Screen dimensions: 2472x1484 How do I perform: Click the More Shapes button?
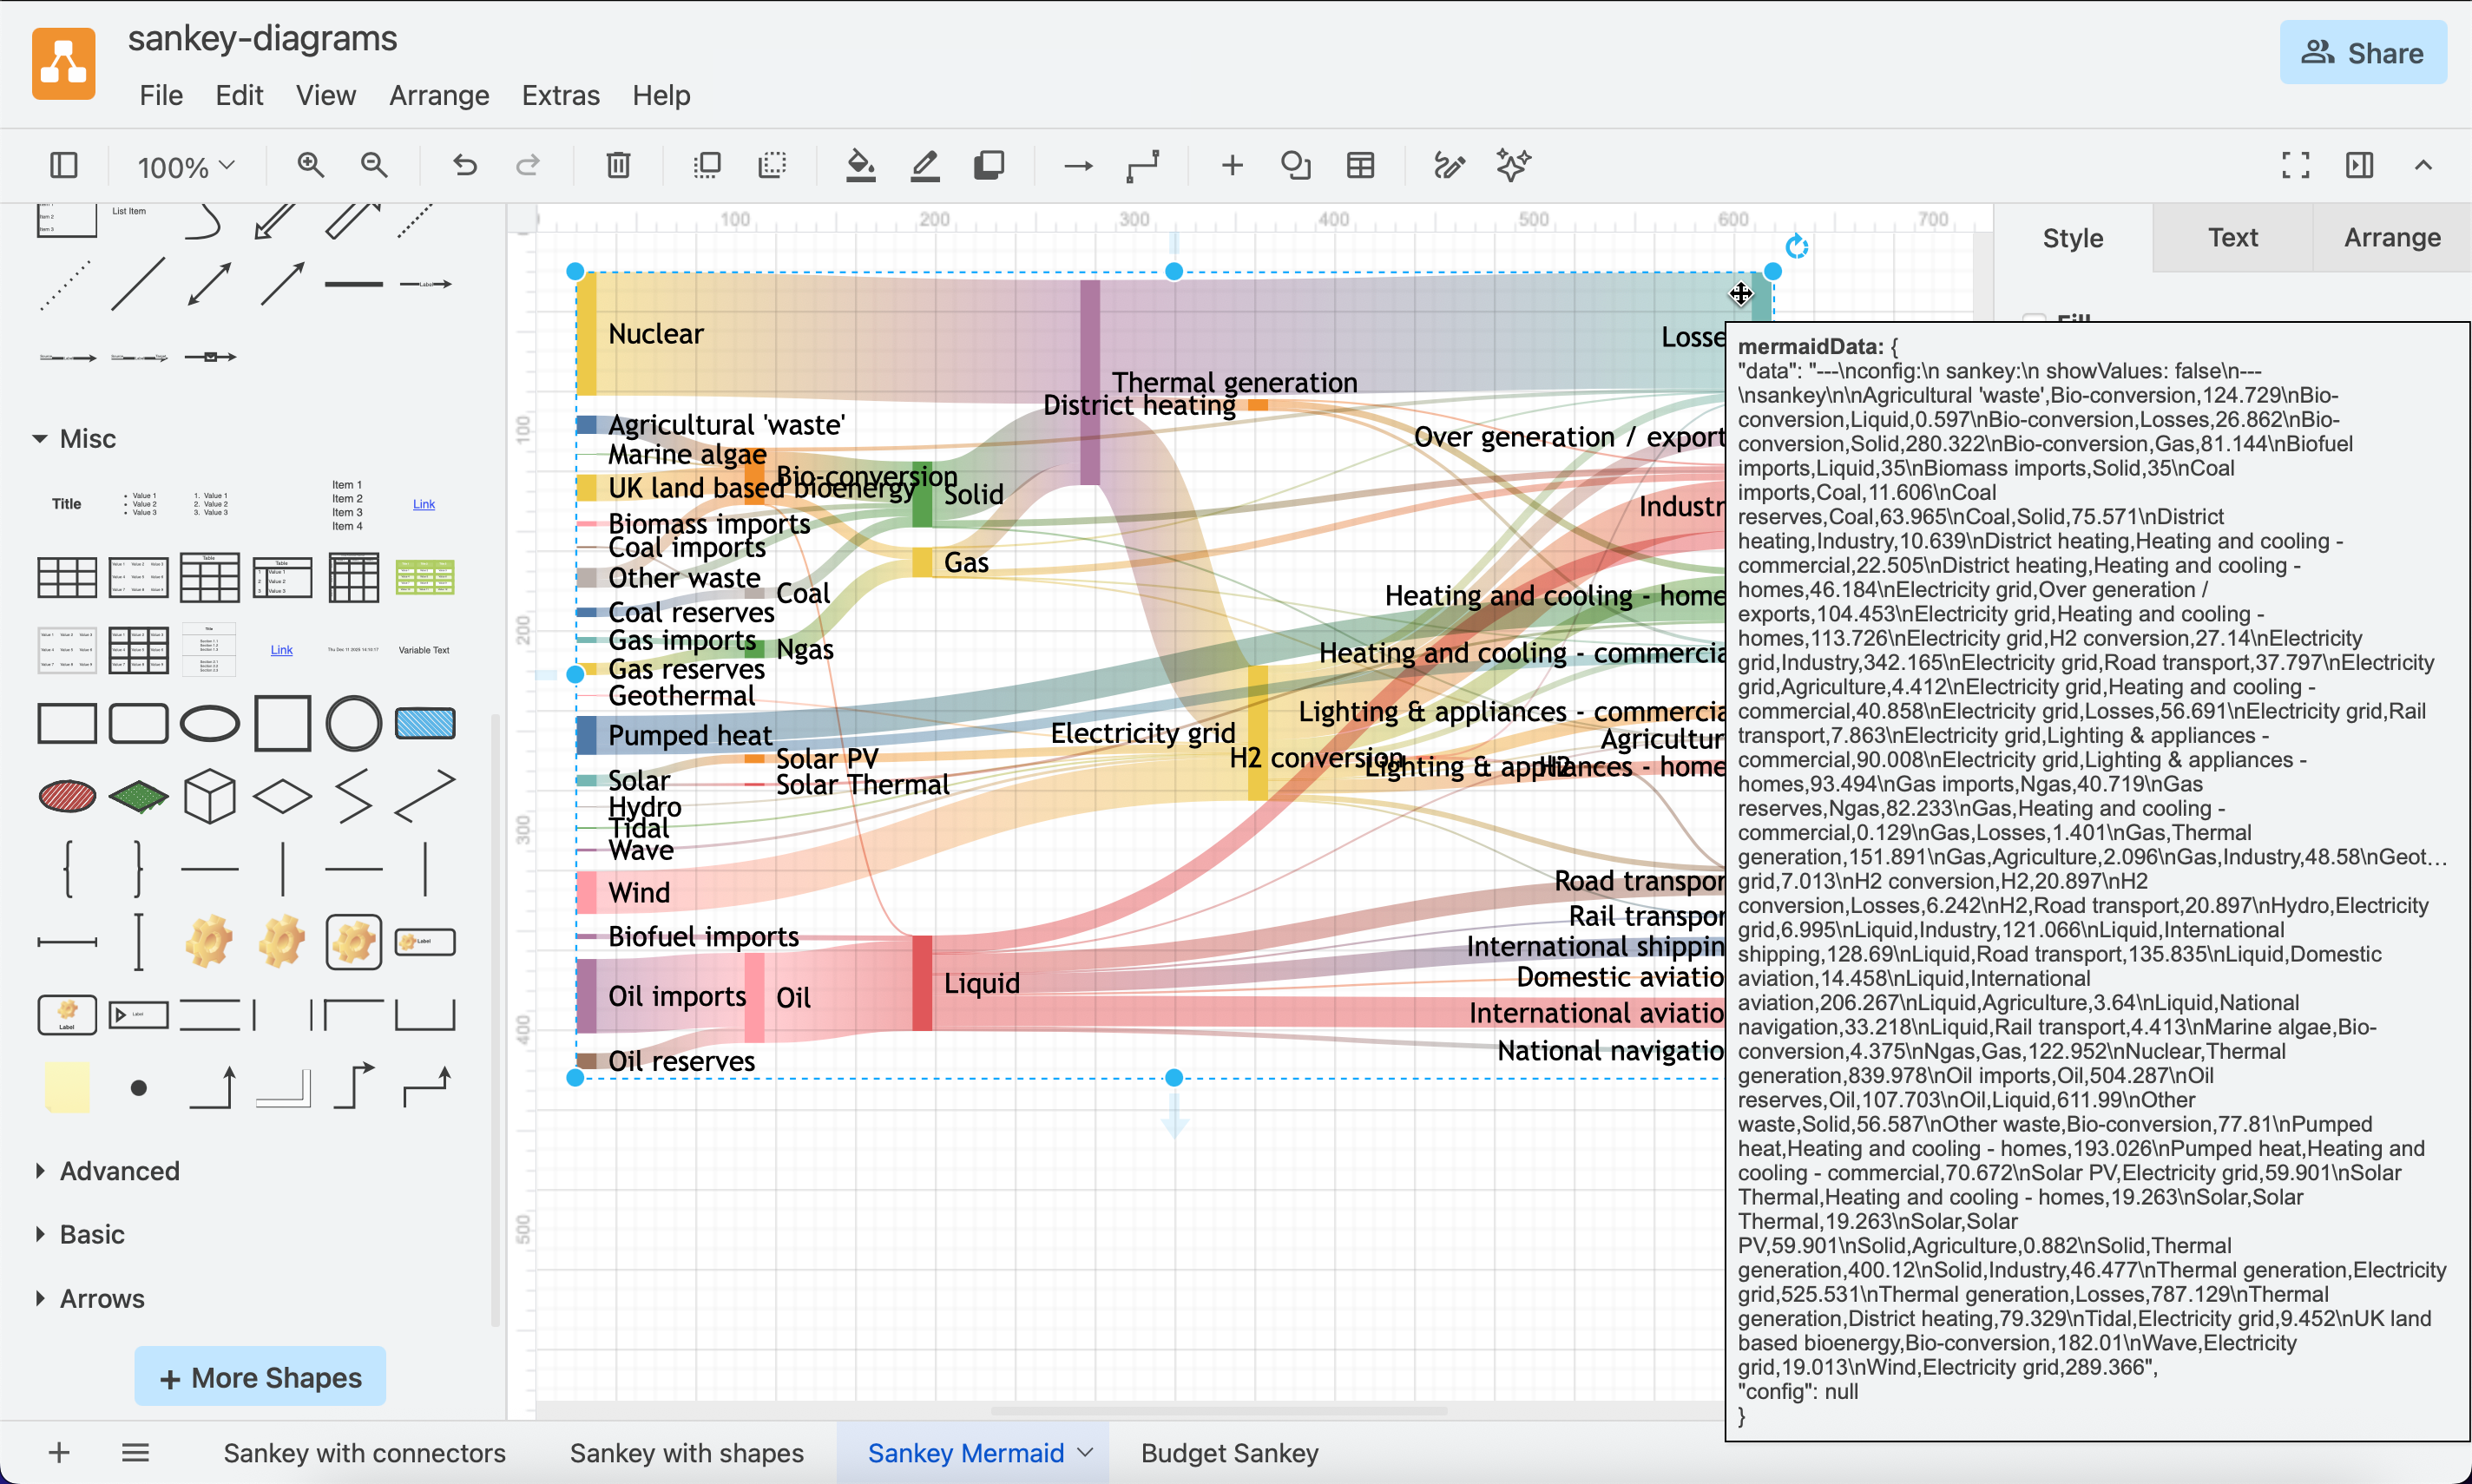pos(259,1377)
